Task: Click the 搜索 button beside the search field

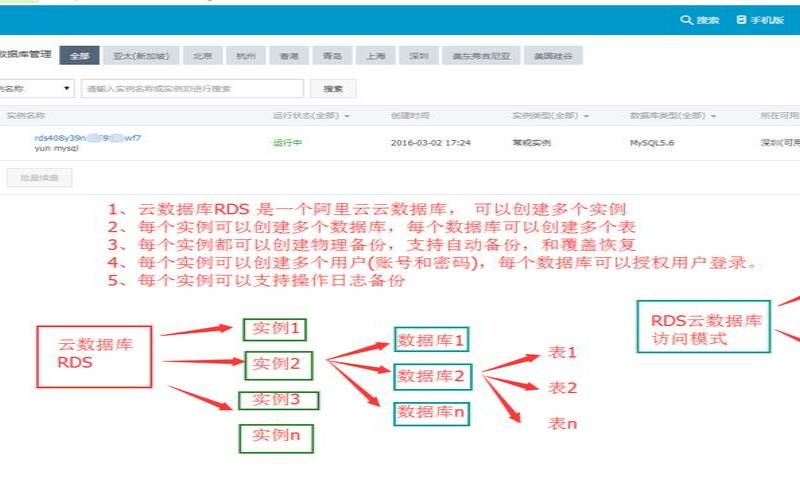Action: coord(333,88)
